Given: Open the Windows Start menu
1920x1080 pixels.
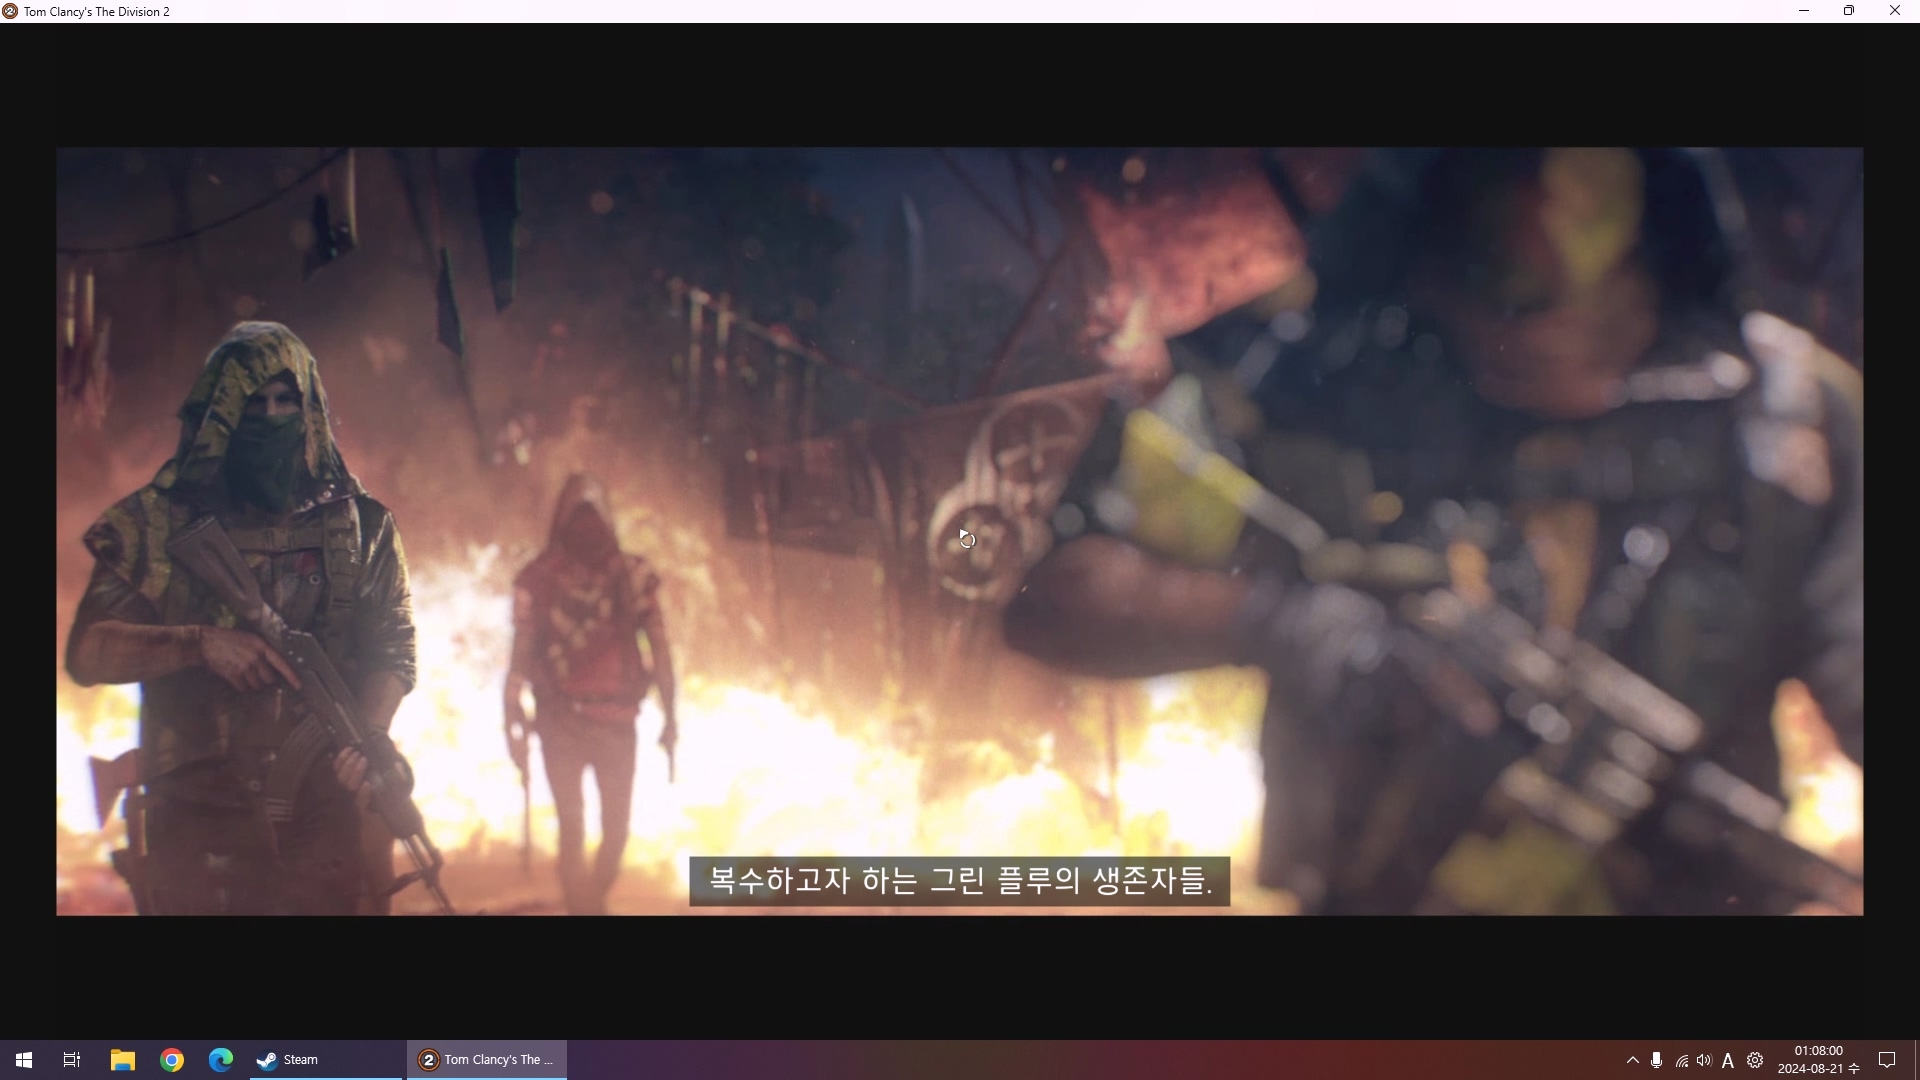Looking at the screenshot, I should [x=24, y=1060].
